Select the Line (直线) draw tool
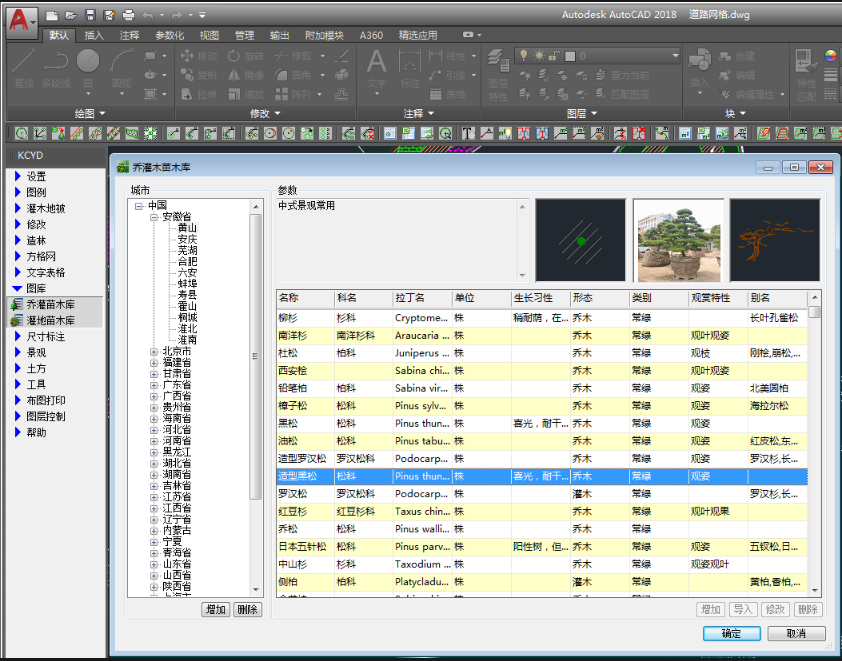This screenshot has width=842, height=661. click(x=25, y=67)
